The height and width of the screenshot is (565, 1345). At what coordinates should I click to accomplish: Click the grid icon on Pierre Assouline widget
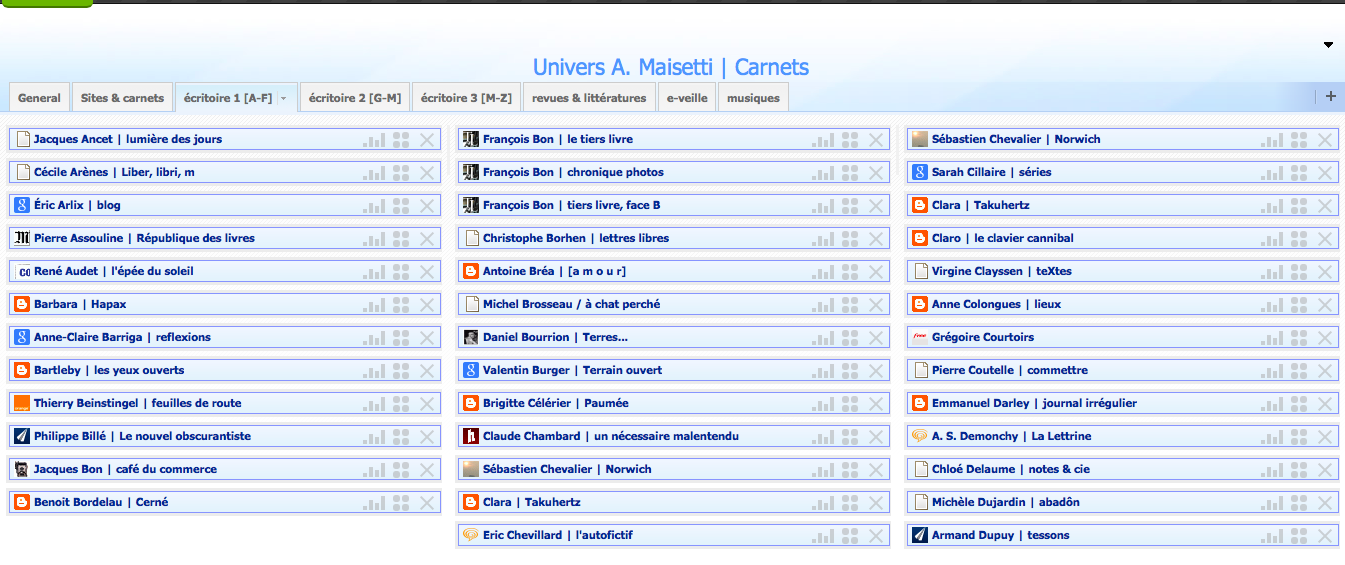(401, 239)
